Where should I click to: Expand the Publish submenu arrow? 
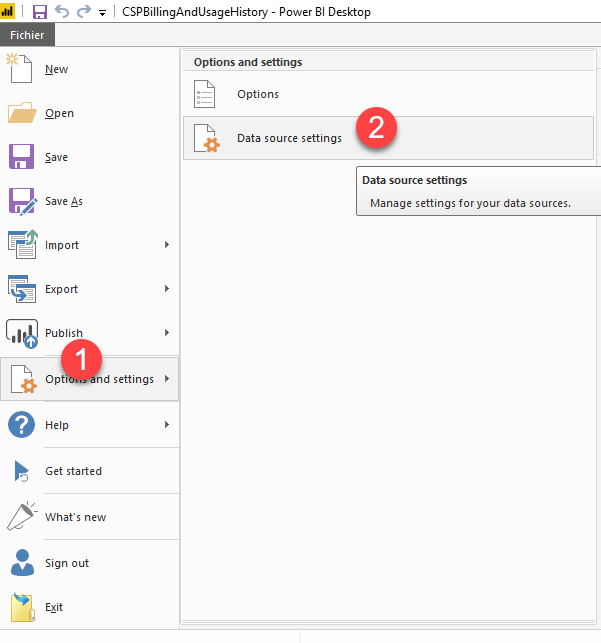point(166,333)
